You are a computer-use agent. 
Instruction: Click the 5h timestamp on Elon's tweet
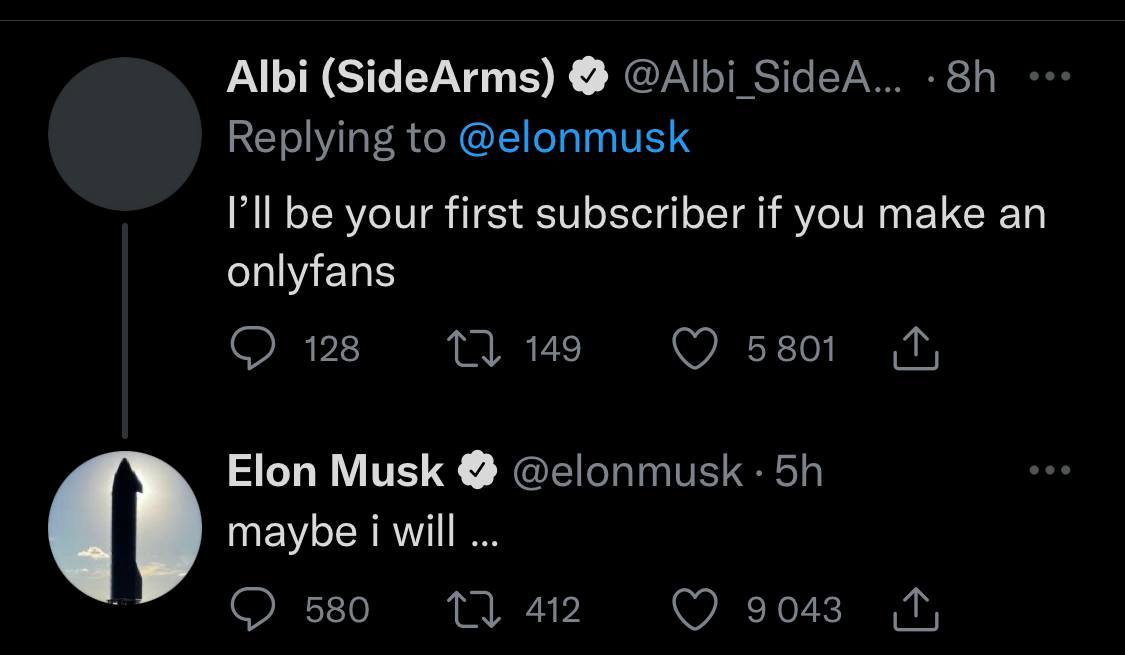click(798, 470)
